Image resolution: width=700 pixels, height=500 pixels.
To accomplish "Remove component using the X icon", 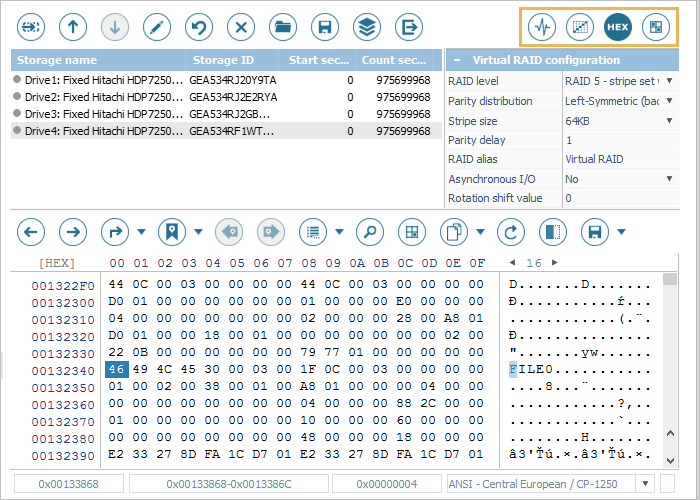I will 240,26.
